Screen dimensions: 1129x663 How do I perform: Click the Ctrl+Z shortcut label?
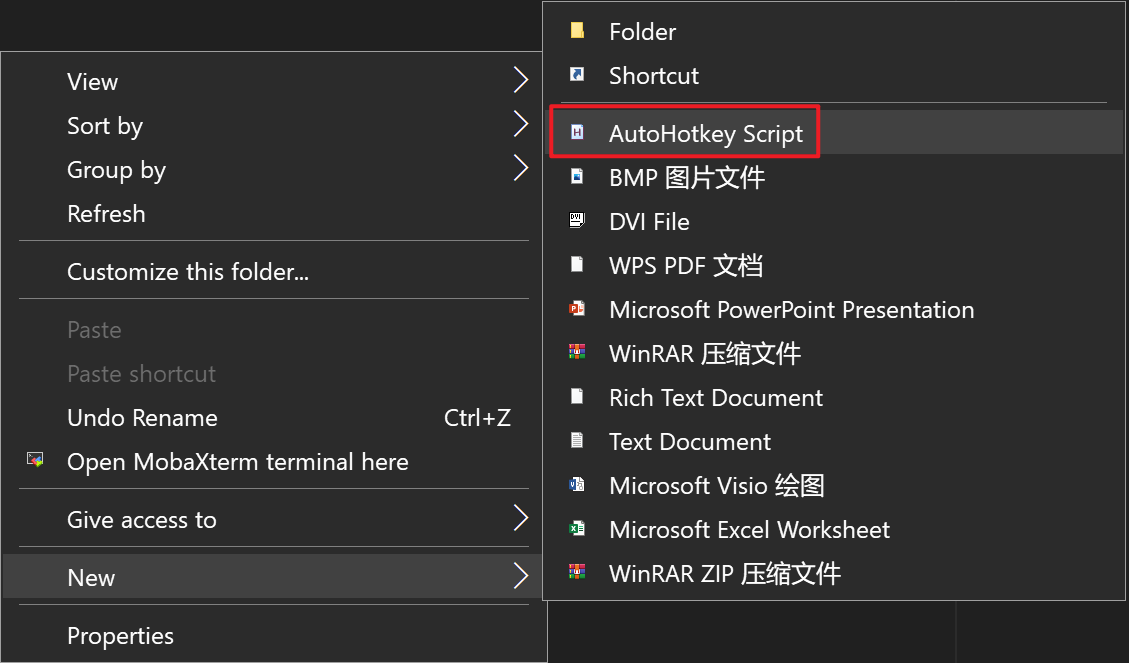tap(477, 418)
